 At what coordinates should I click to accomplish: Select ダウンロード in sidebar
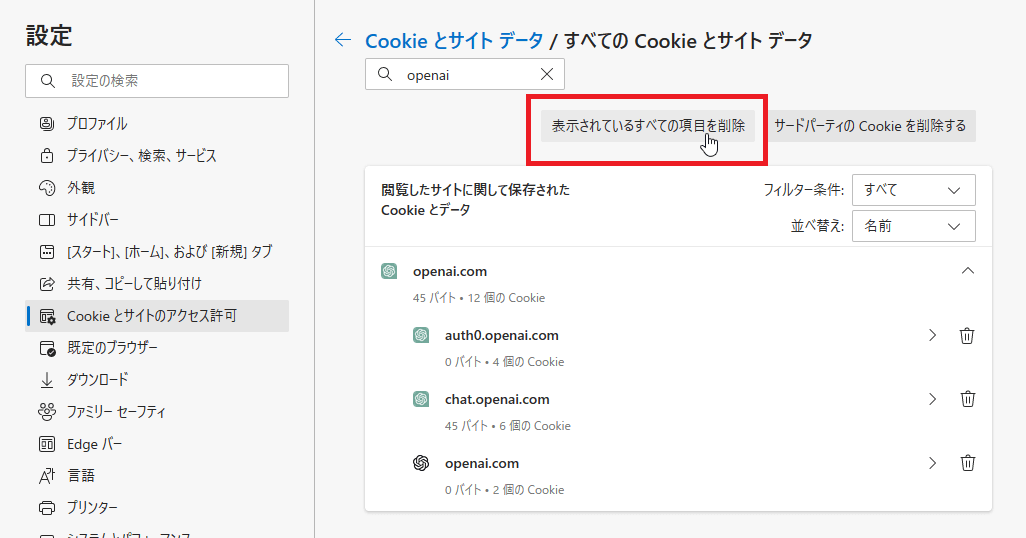coord(97,380)
